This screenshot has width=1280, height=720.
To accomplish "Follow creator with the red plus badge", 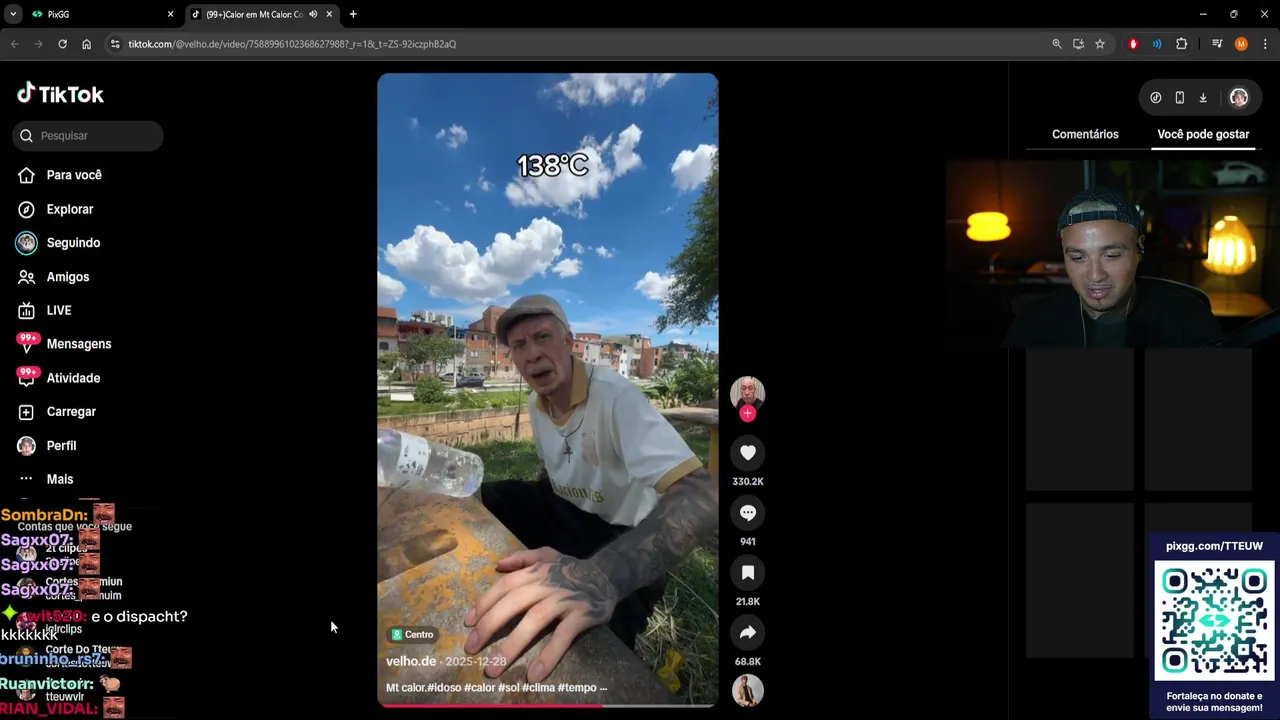I will 747,414.
